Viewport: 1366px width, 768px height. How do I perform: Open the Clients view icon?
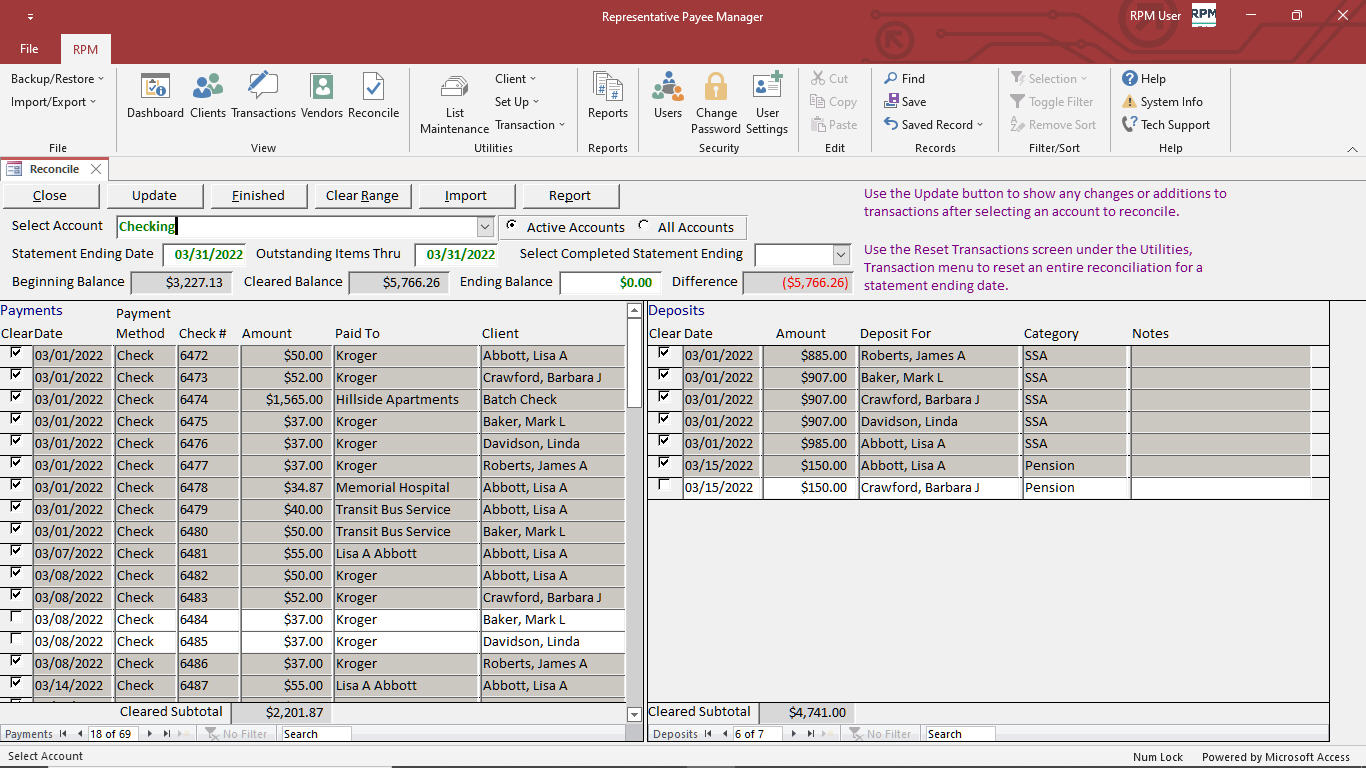[208, 96]
